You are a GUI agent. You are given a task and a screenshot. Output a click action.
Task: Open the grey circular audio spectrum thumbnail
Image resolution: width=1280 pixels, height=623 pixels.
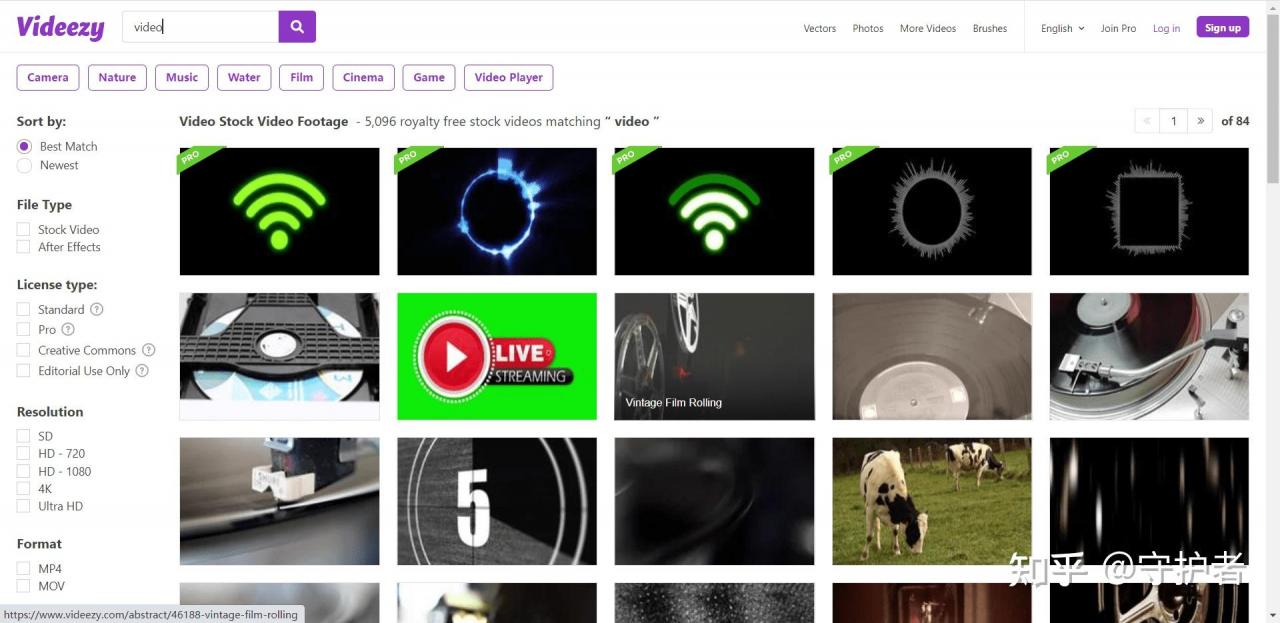(x=932, y=211)
